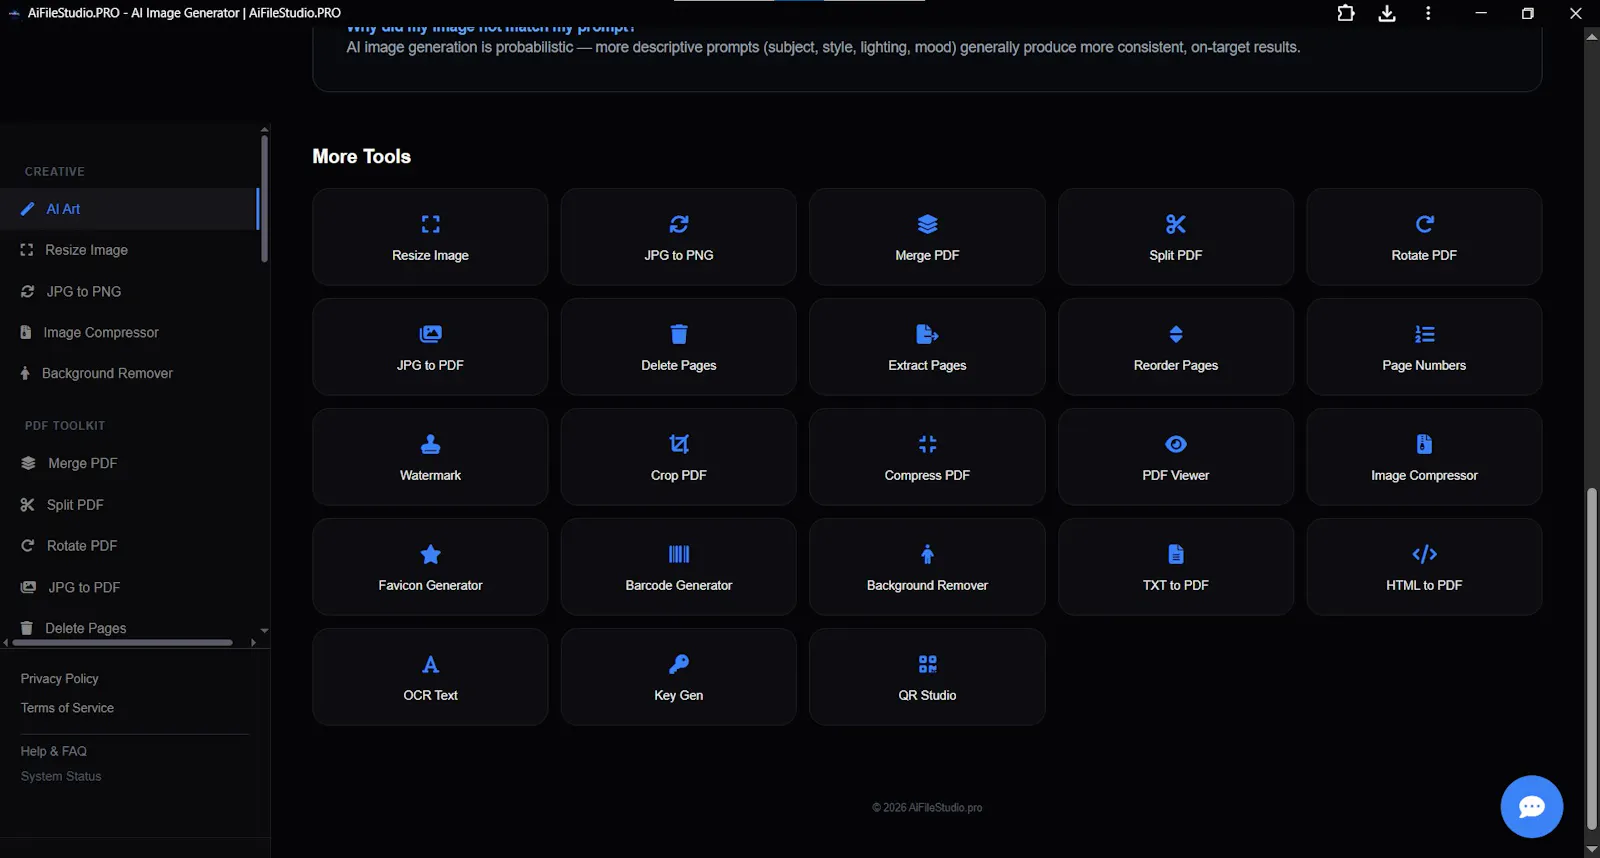Open the Extract Pages tool card

coord(927,347)
